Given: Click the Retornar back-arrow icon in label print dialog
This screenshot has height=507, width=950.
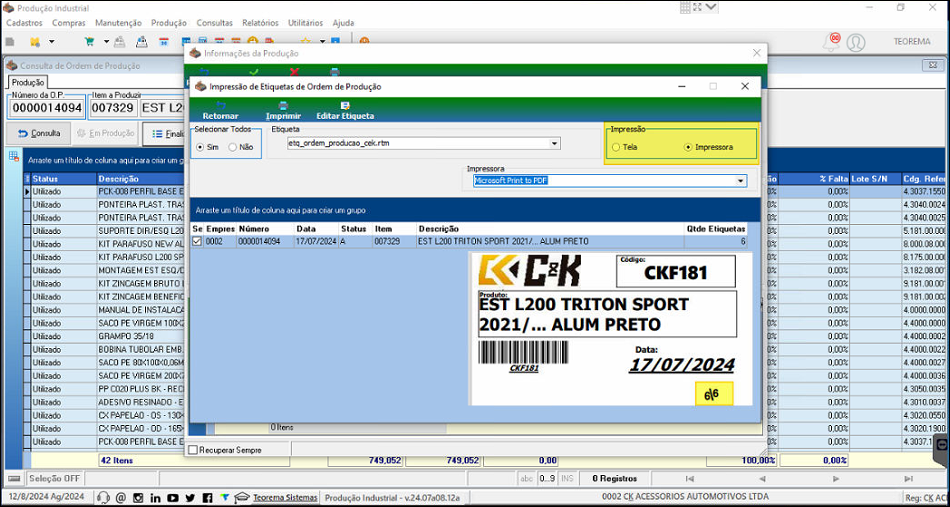Looking at the screenshot, I should (221, 105).
